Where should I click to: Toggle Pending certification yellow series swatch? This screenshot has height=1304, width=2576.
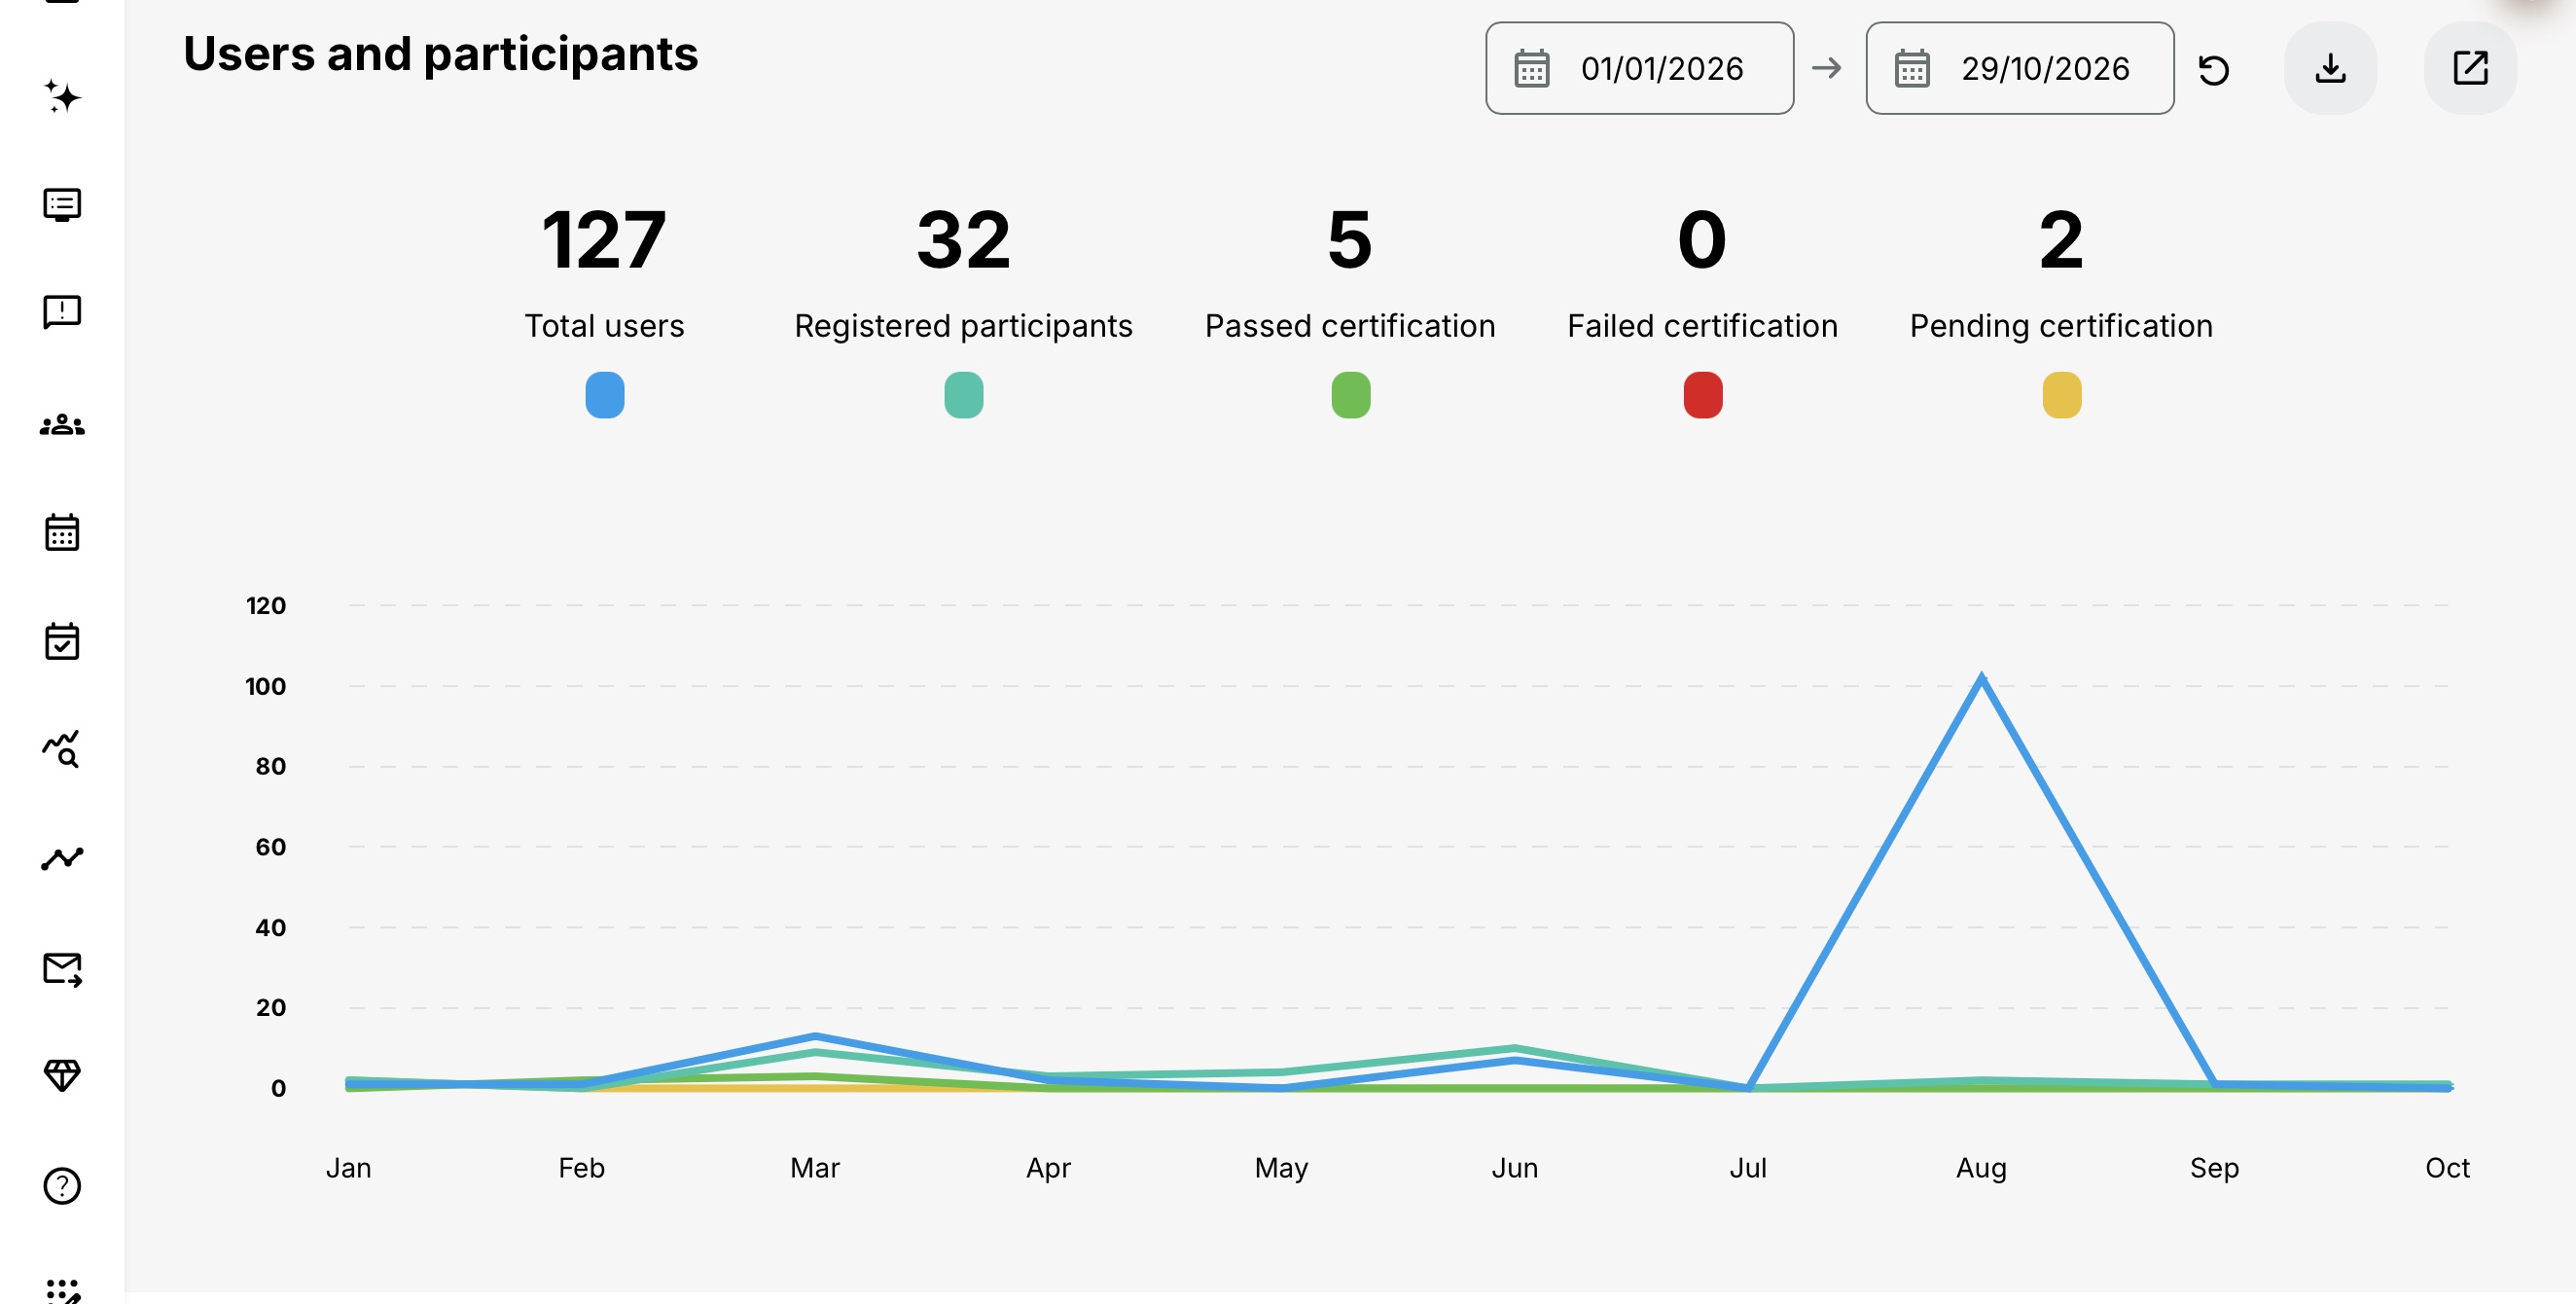(2062, 395)
